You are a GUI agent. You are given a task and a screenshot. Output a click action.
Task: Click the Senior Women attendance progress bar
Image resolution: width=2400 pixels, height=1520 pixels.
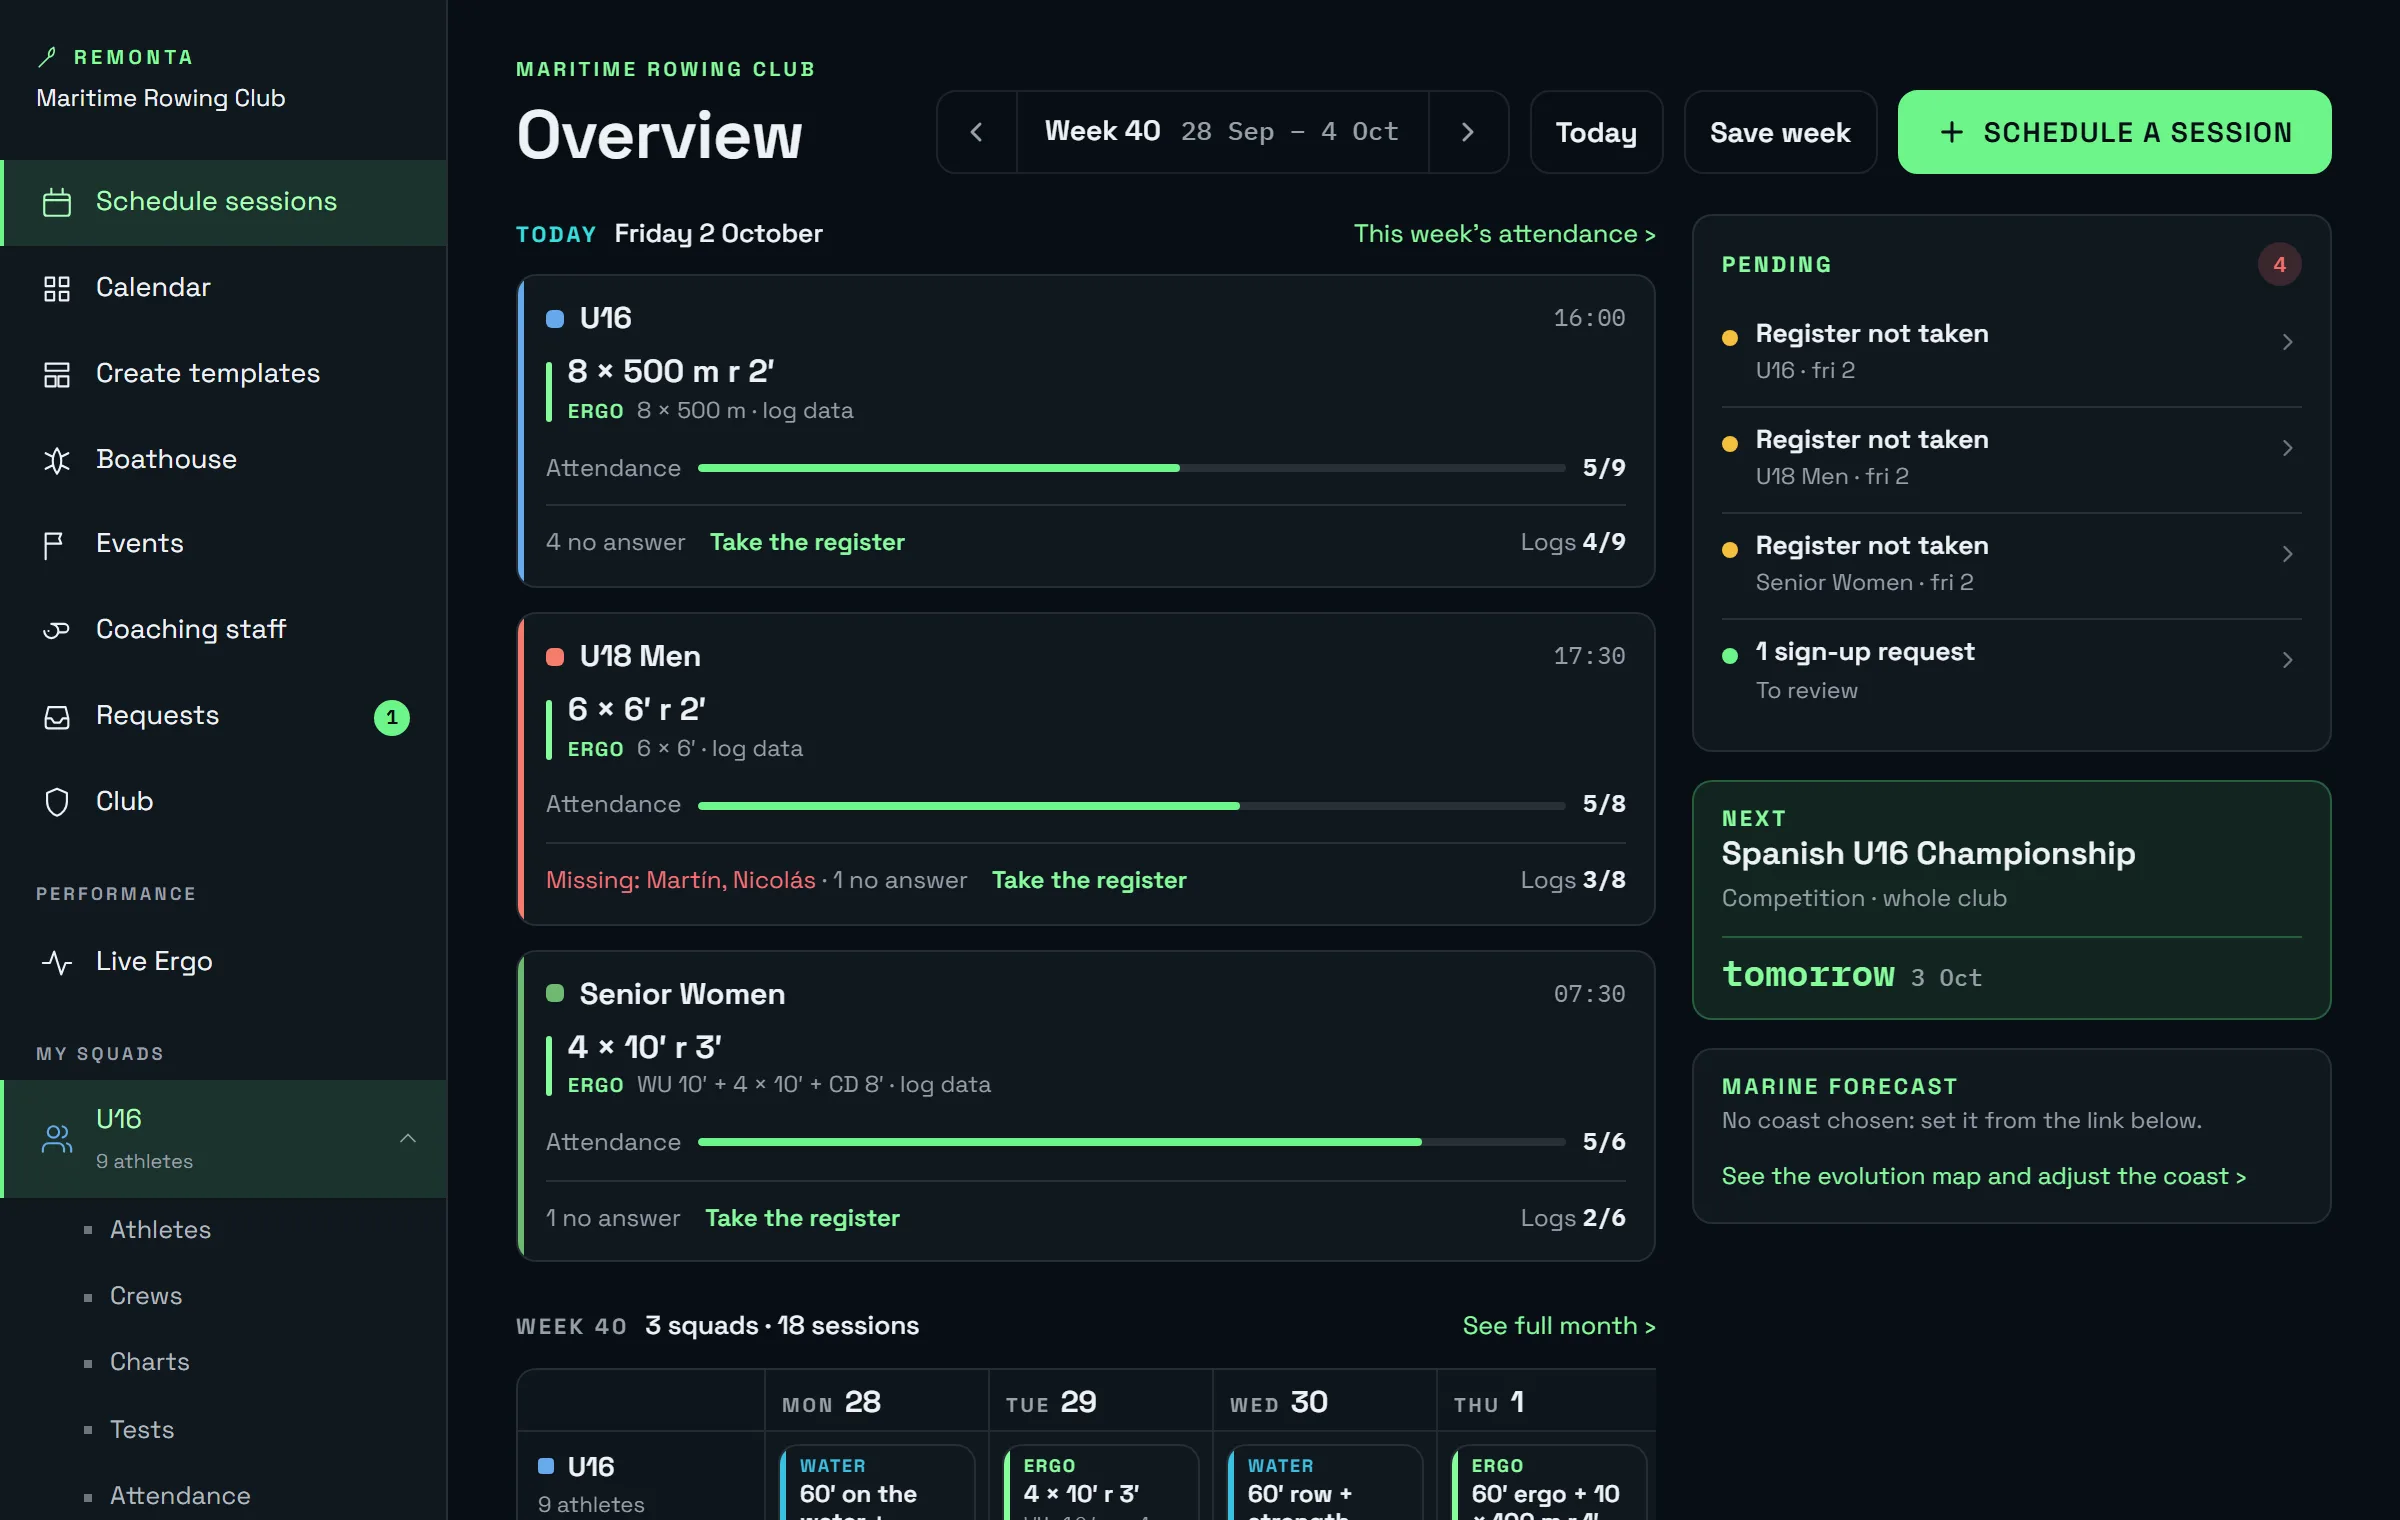(1131, 1142)
